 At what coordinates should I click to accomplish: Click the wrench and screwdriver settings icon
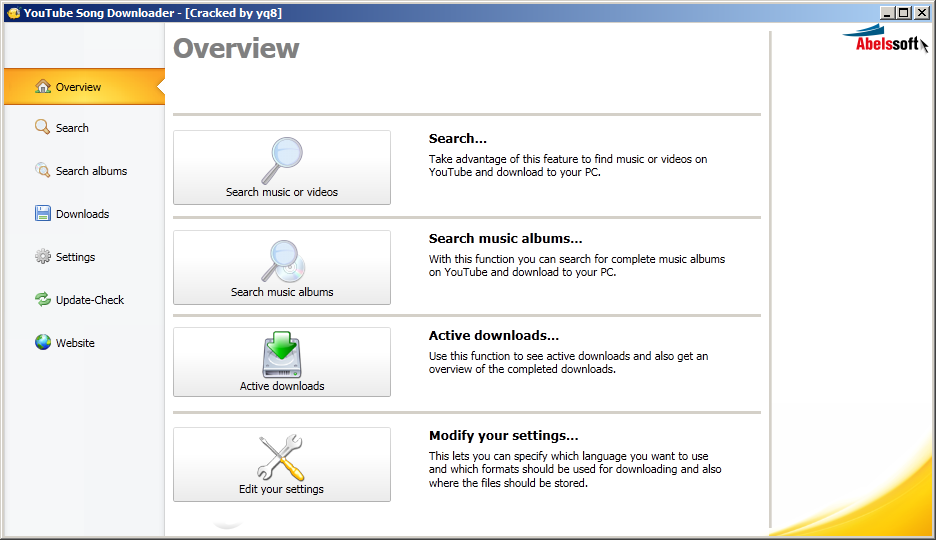pos(282,458)
